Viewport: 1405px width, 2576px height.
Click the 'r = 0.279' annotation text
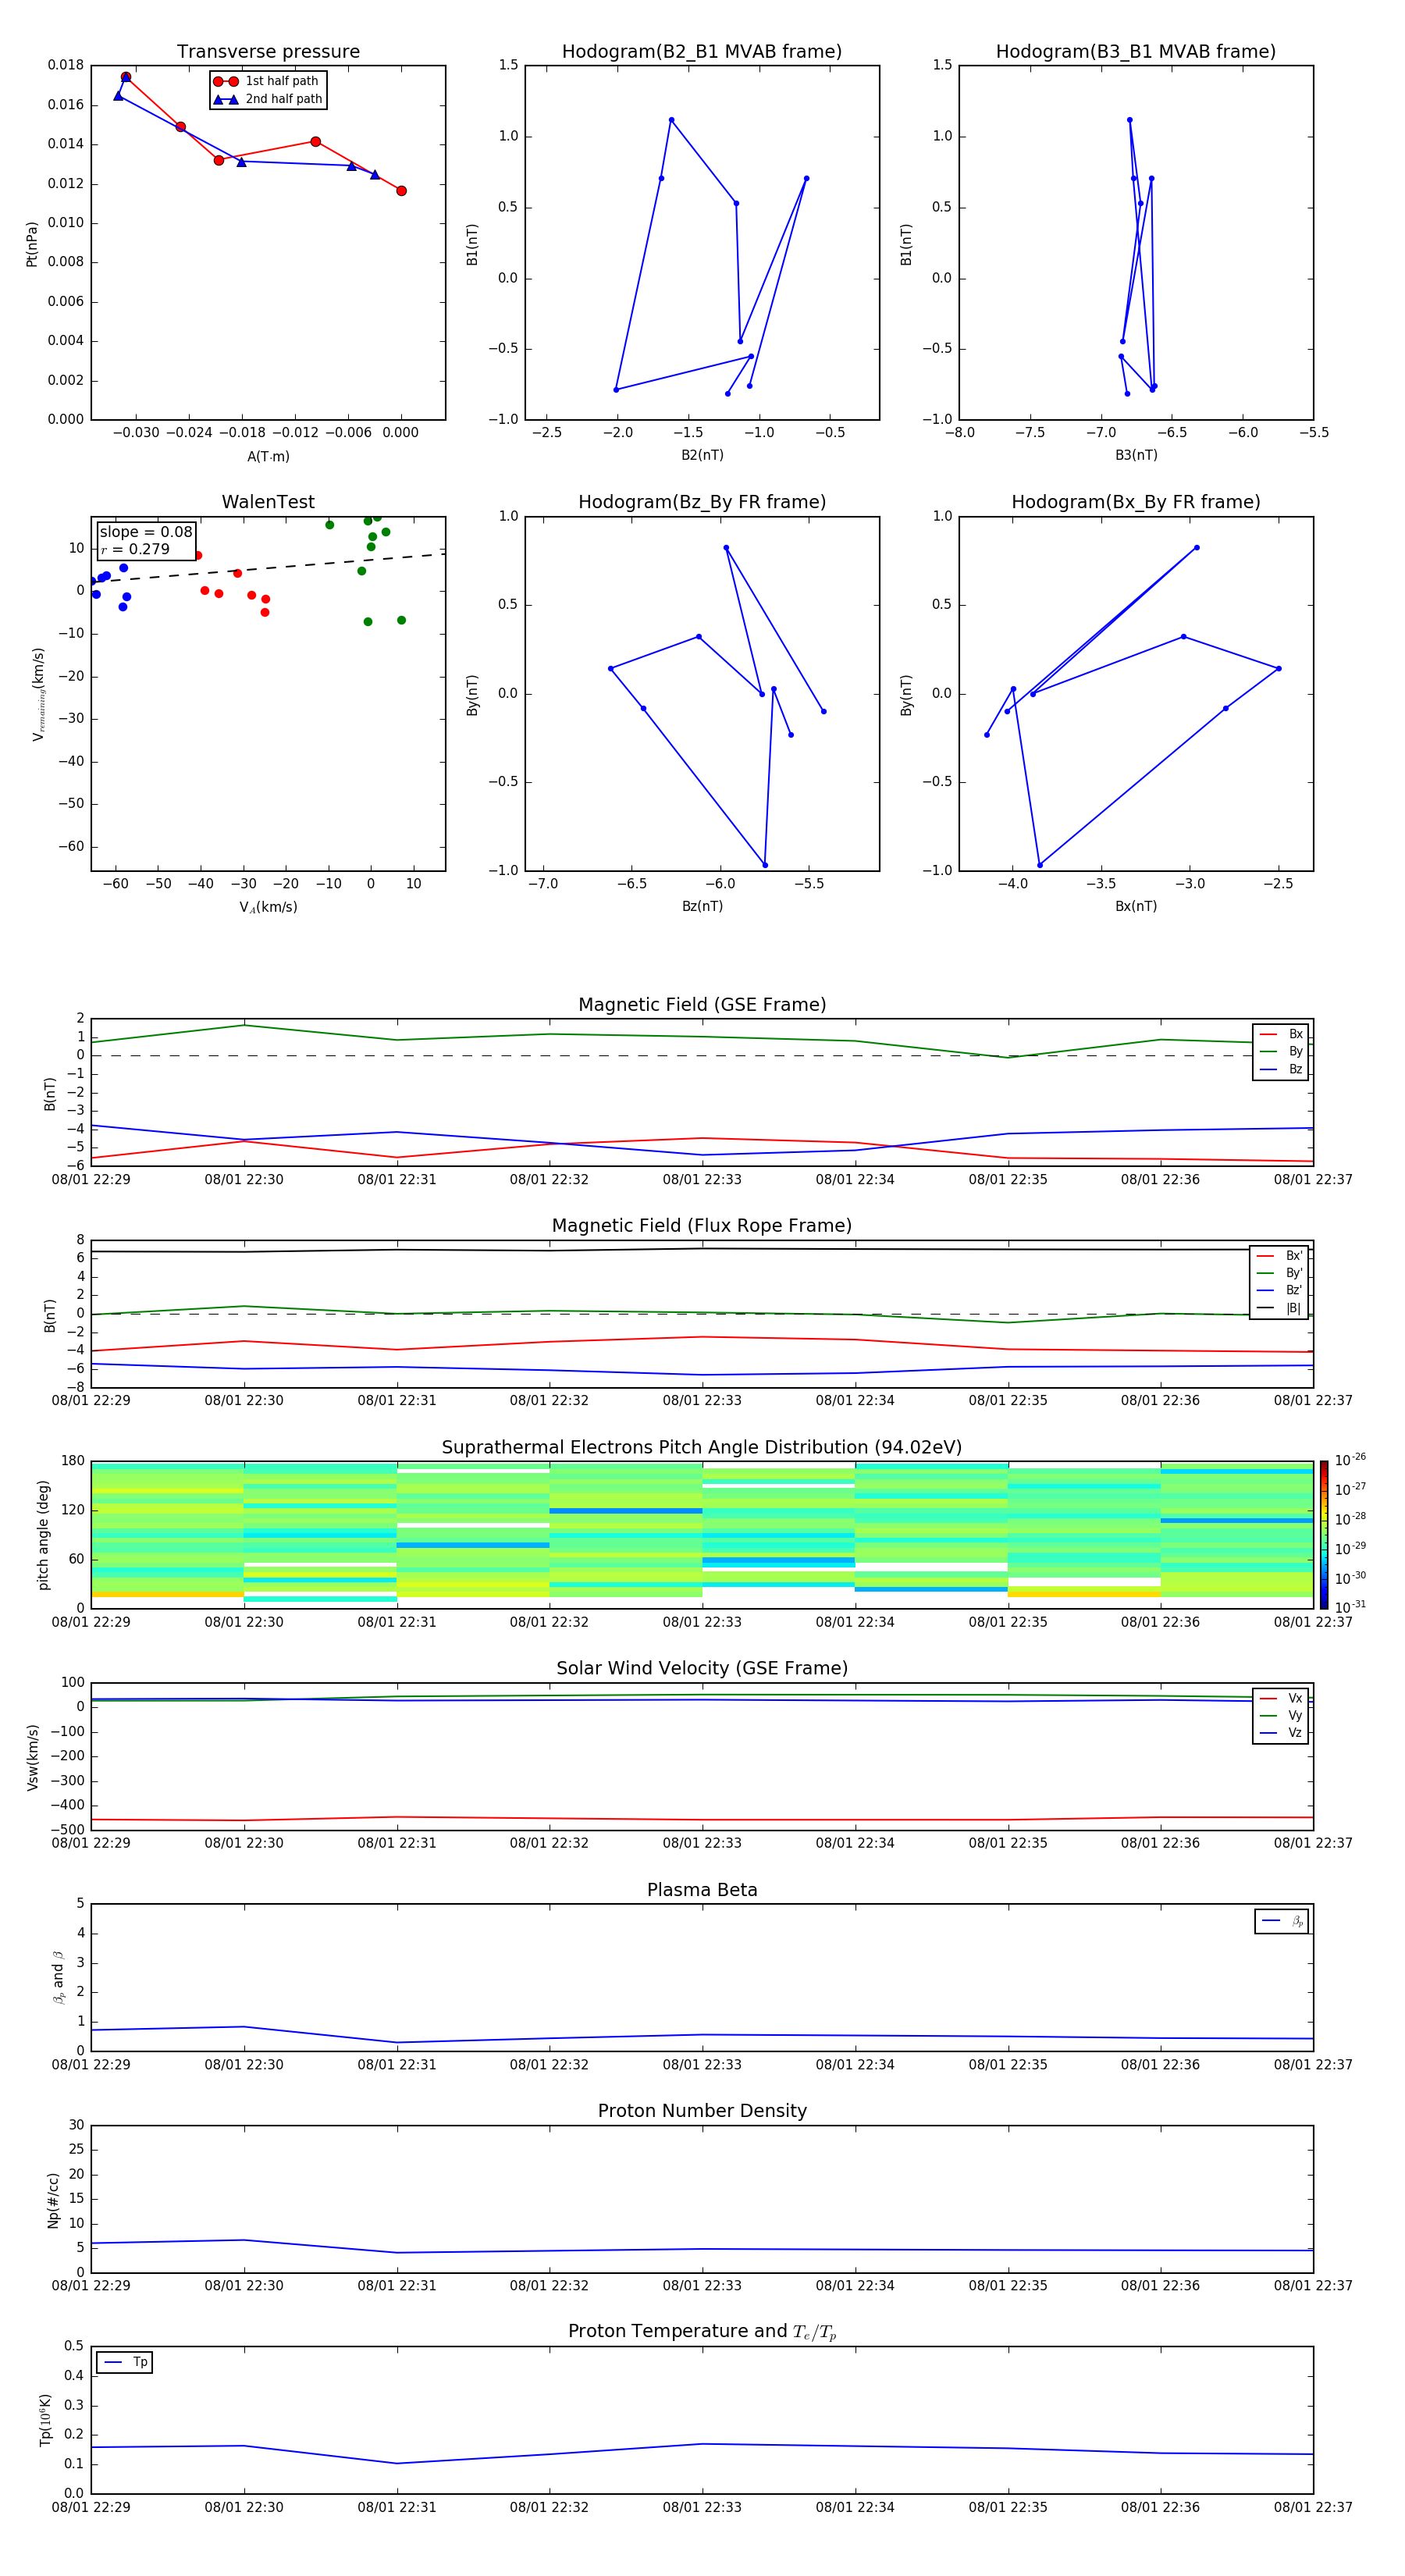(x=135, y=549)
